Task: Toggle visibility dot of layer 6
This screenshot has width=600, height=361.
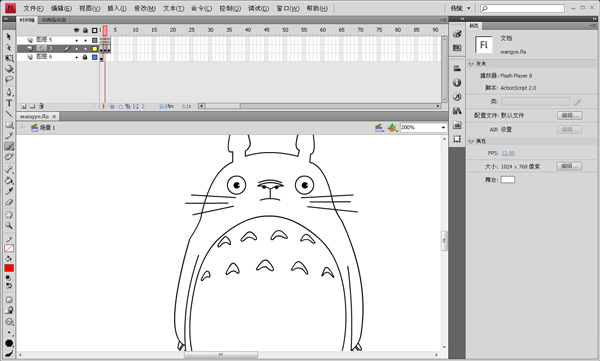Action: [x=77, y=57]
